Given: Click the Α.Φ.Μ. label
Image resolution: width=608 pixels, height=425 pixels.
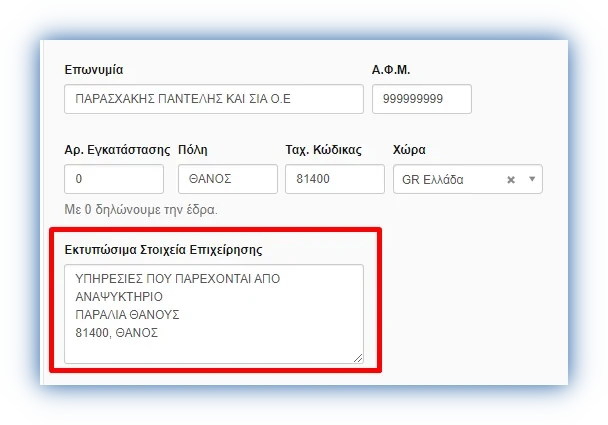Looking at the screenshot, I should coord(391,70).
